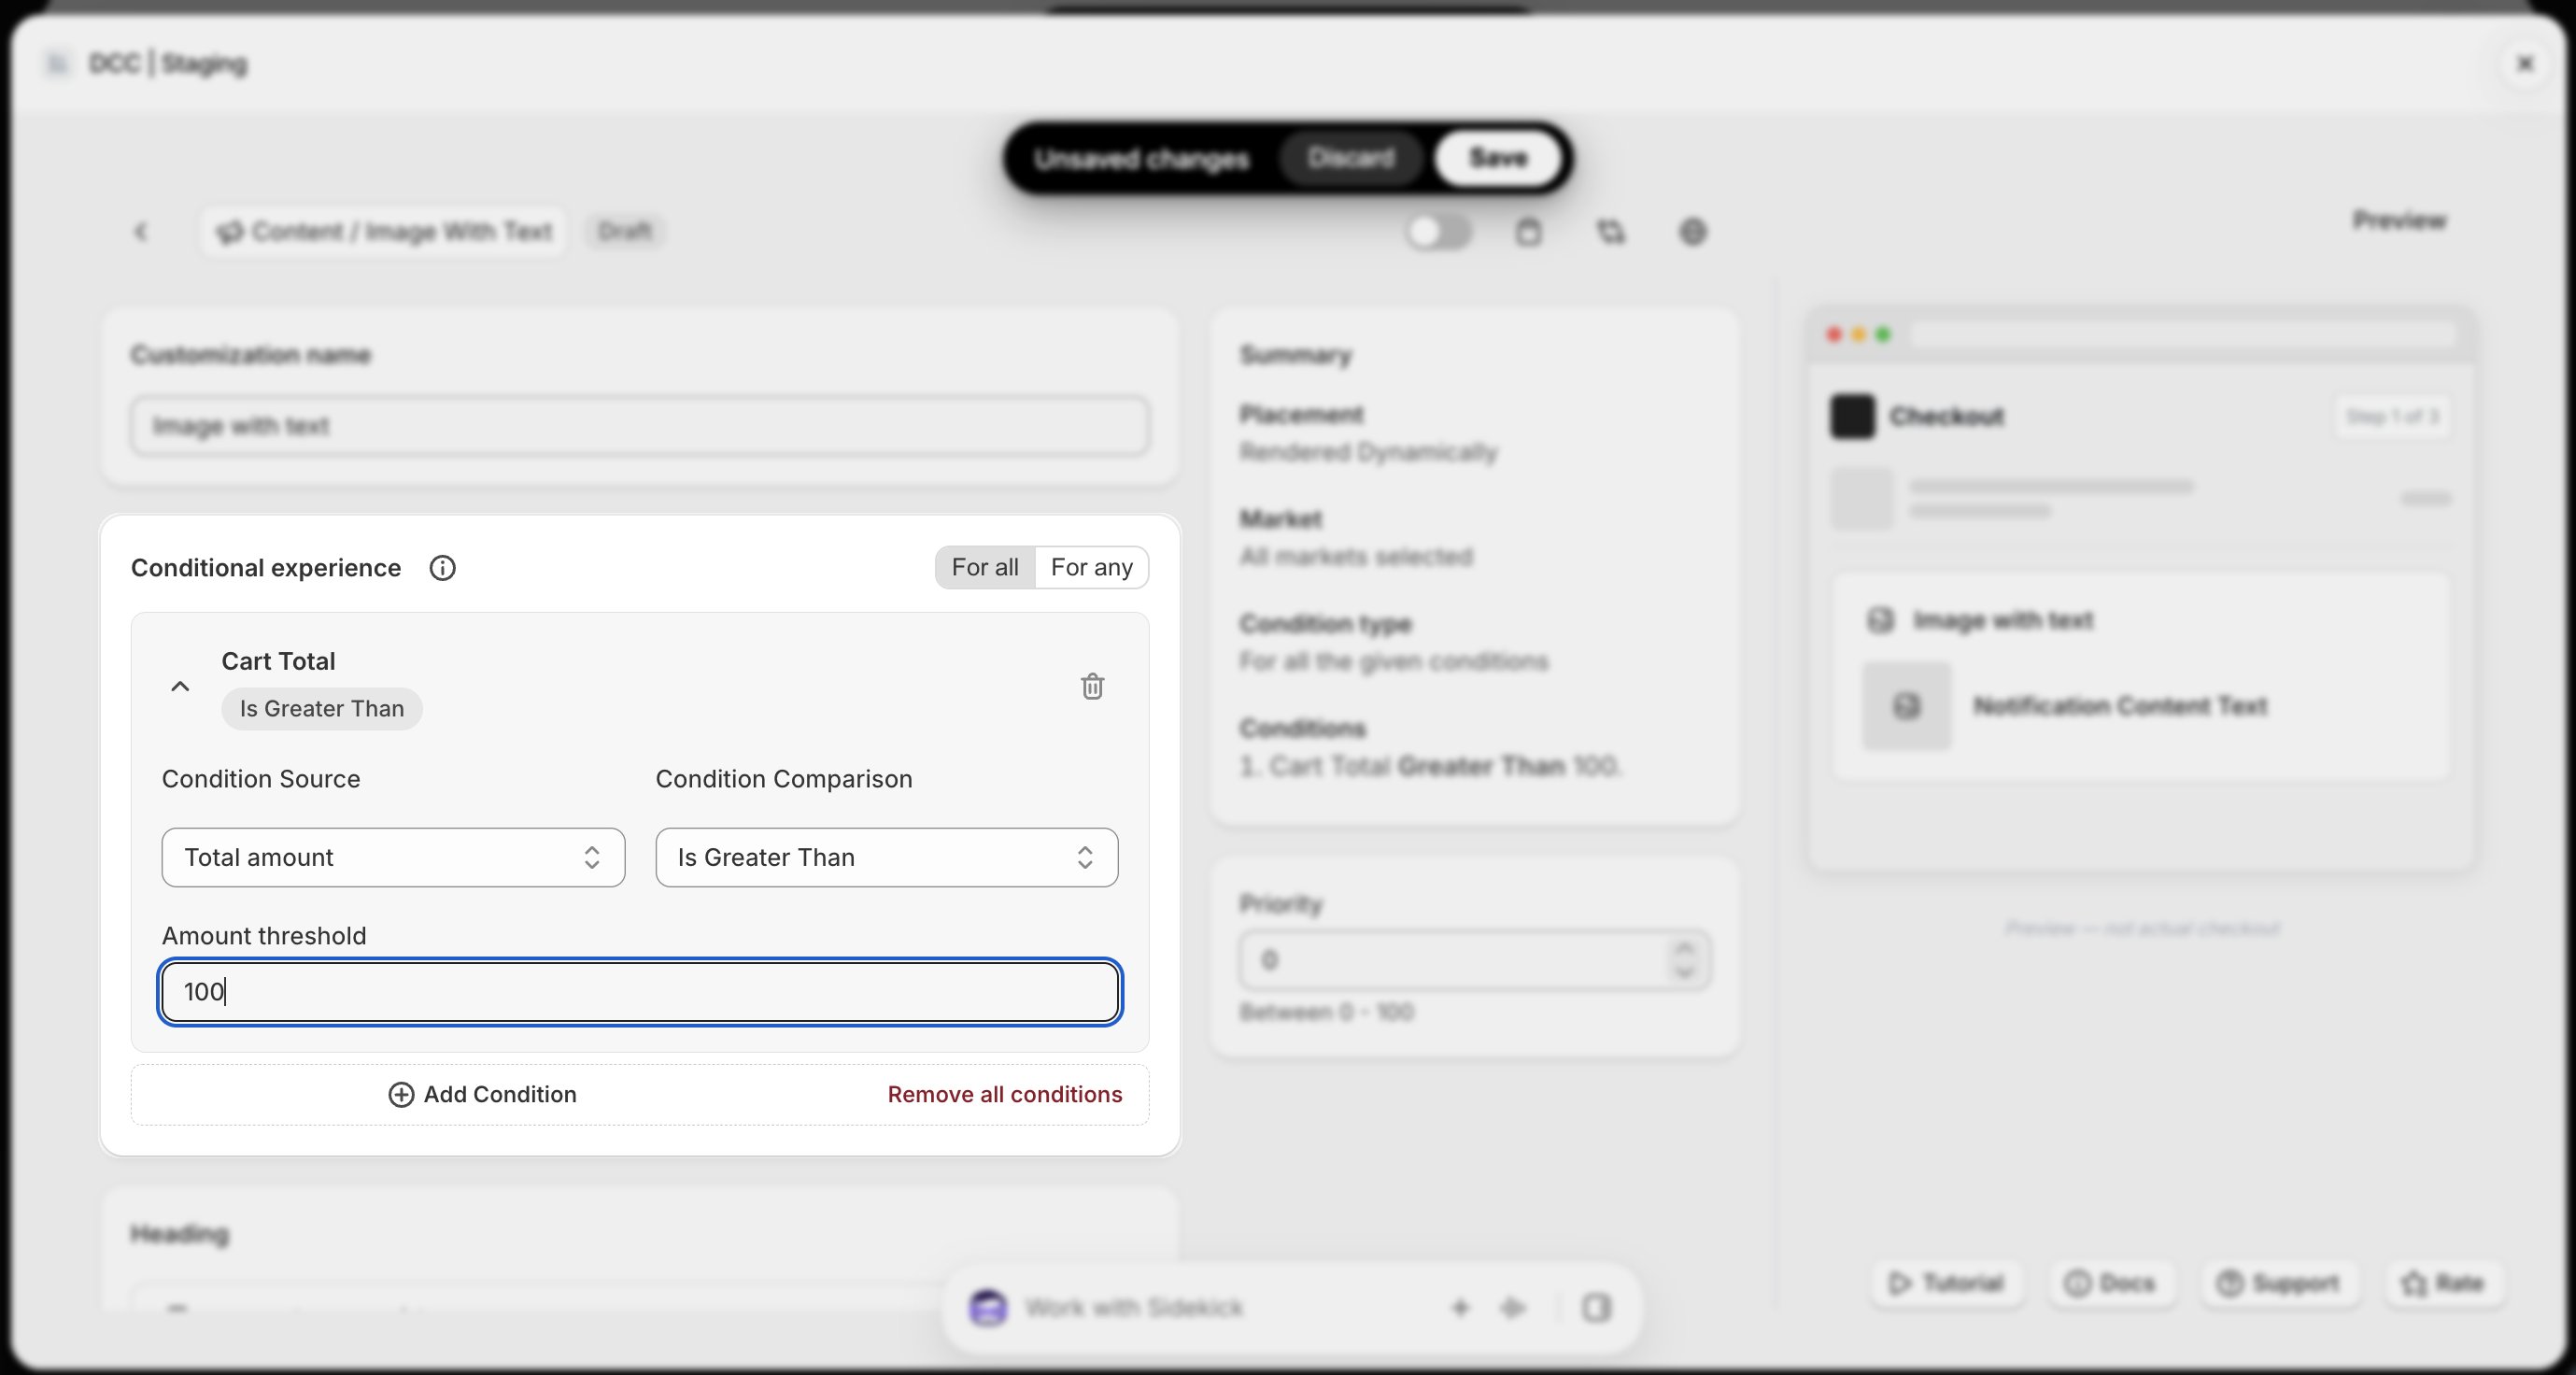Screen dimensions: 2576x1375
Task: Open the Condition Source dropdown
Action: [393, 857]
